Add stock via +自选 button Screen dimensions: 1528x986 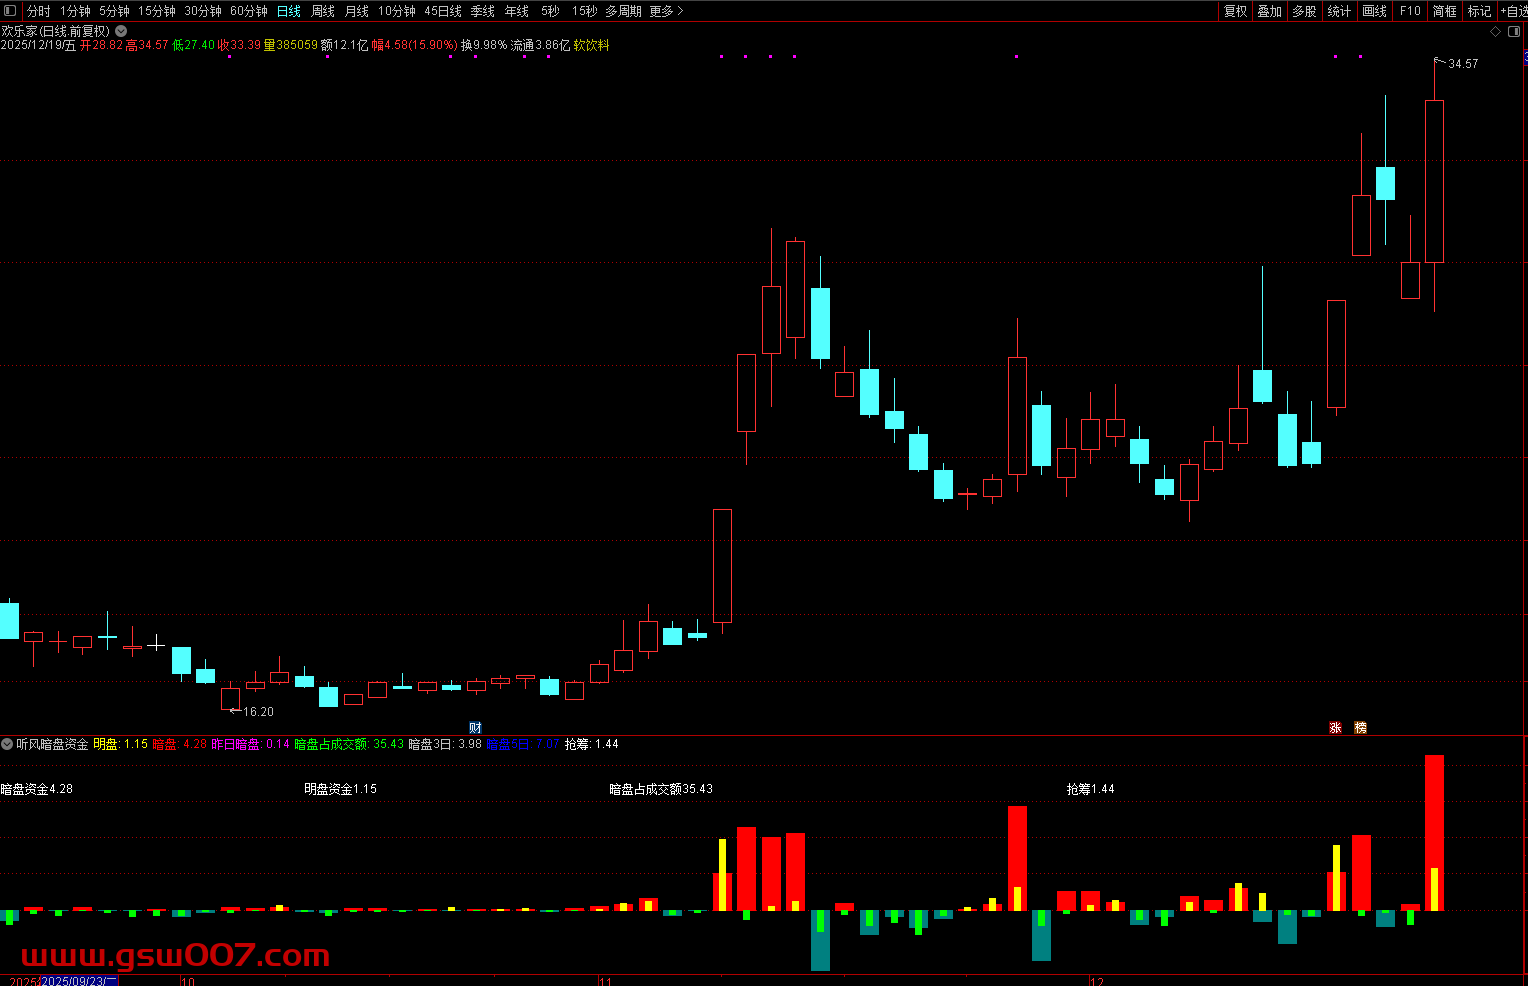coord(1513,11)
